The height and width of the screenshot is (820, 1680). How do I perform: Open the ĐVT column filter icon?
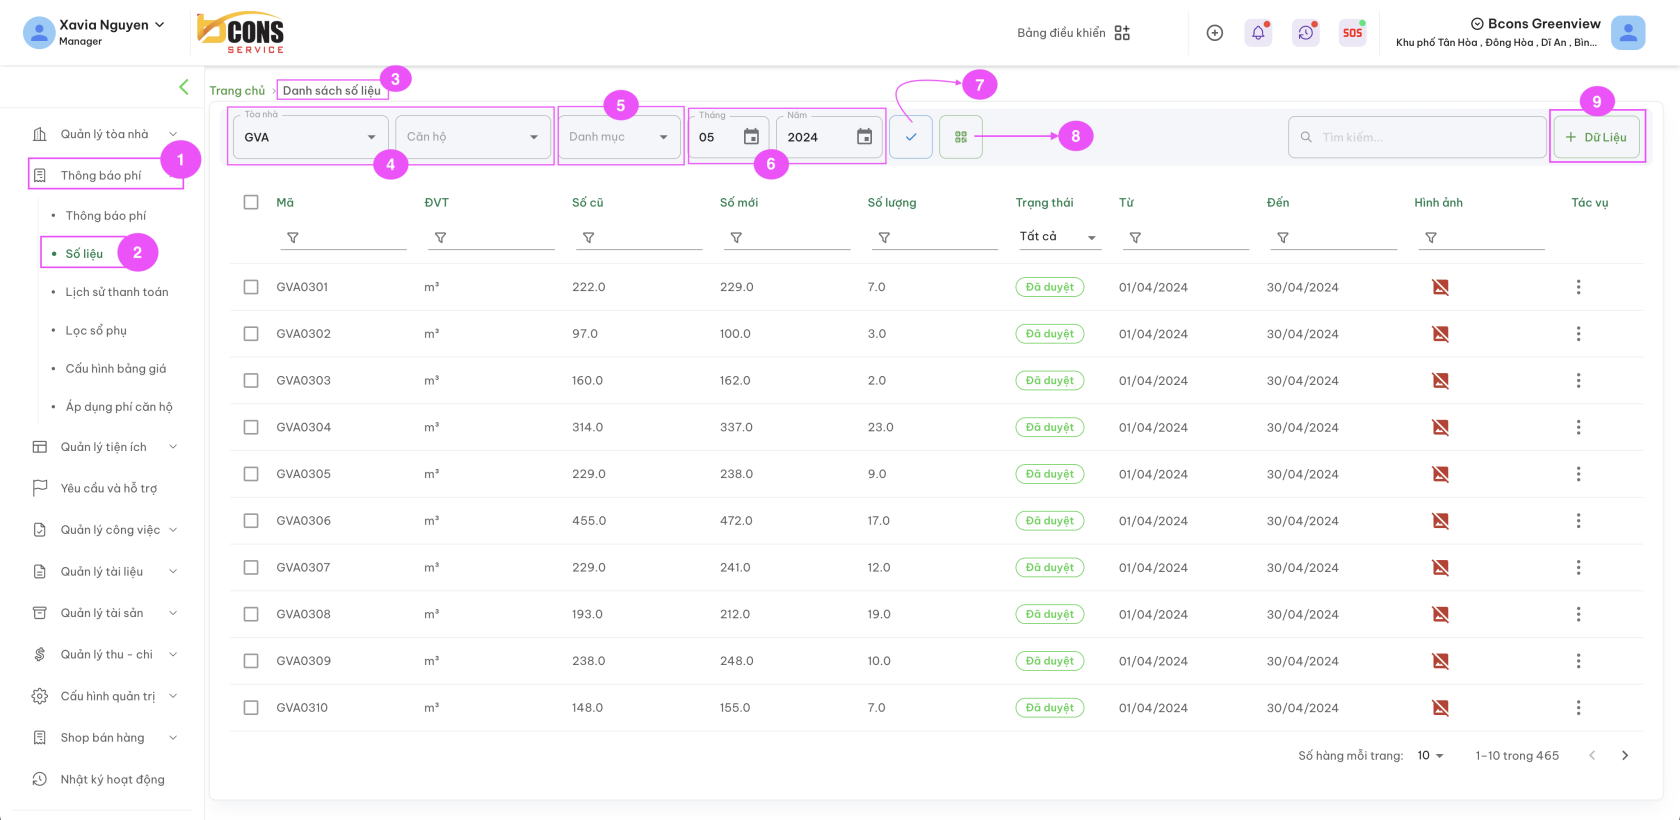click(440, 238)
